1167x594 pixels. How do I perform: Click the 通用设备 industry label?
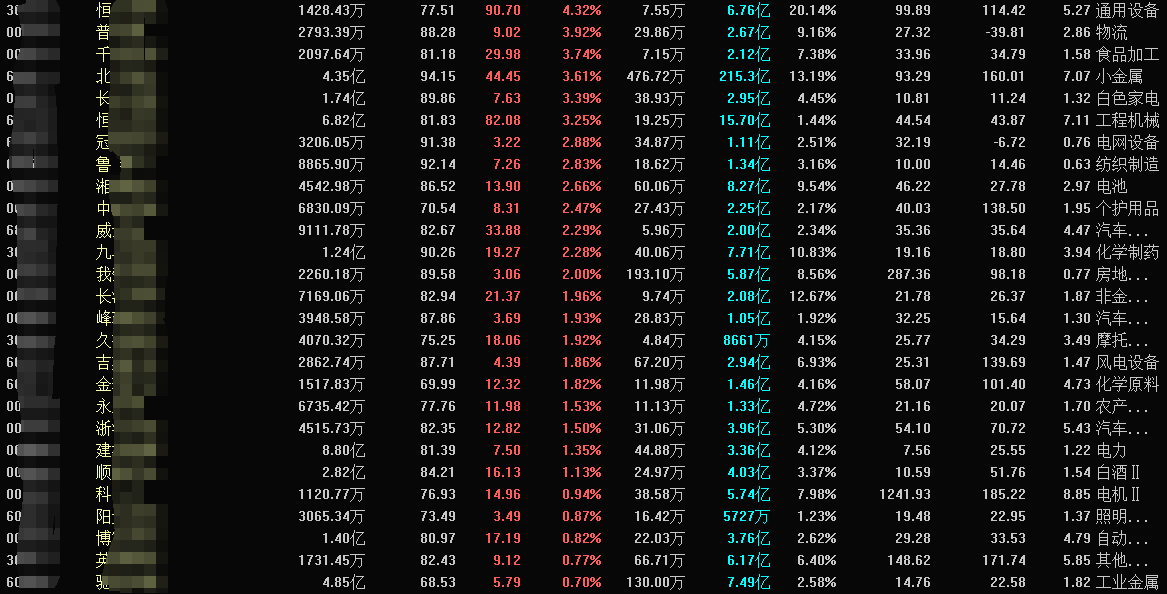click(x=1127, y=11)
